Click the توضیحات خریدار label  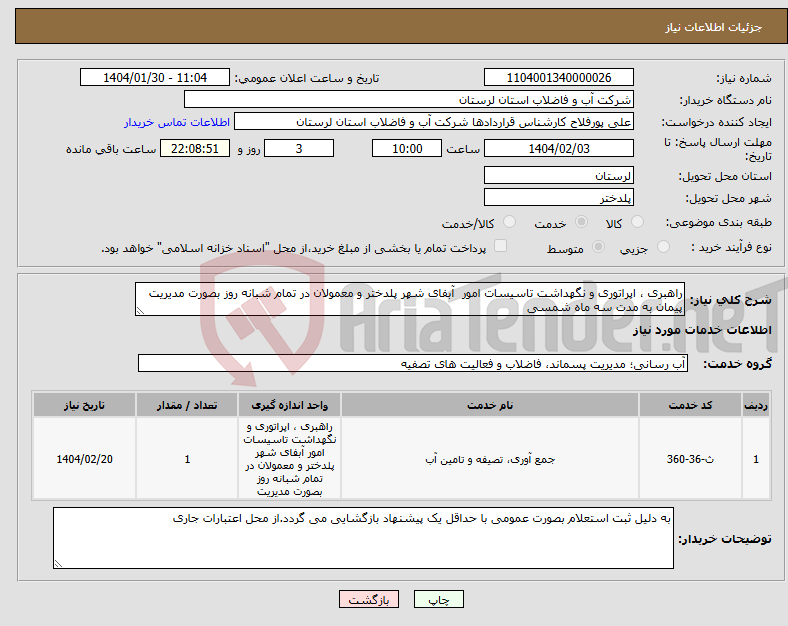[725, 539]
